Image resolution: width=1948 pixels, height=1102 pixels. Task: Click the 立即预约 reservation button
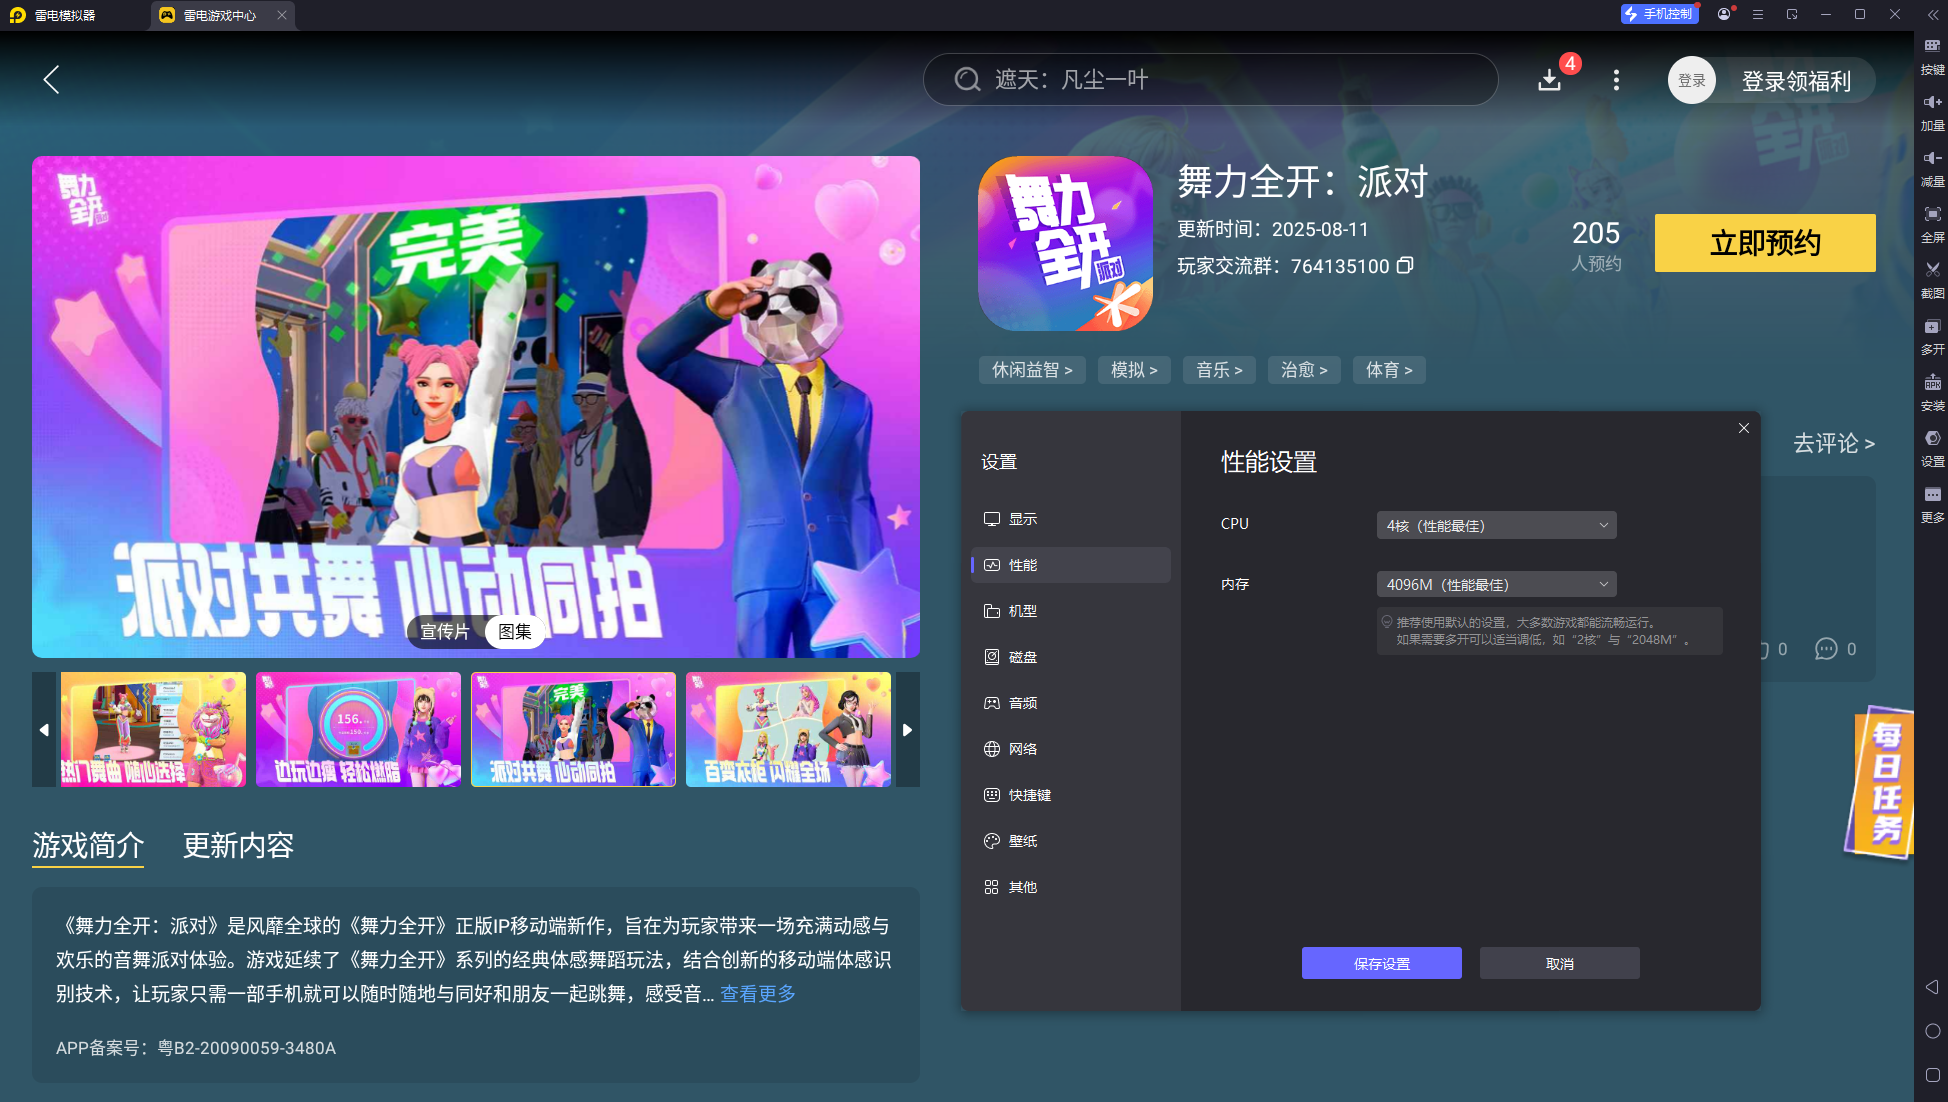coord(1764,243)
